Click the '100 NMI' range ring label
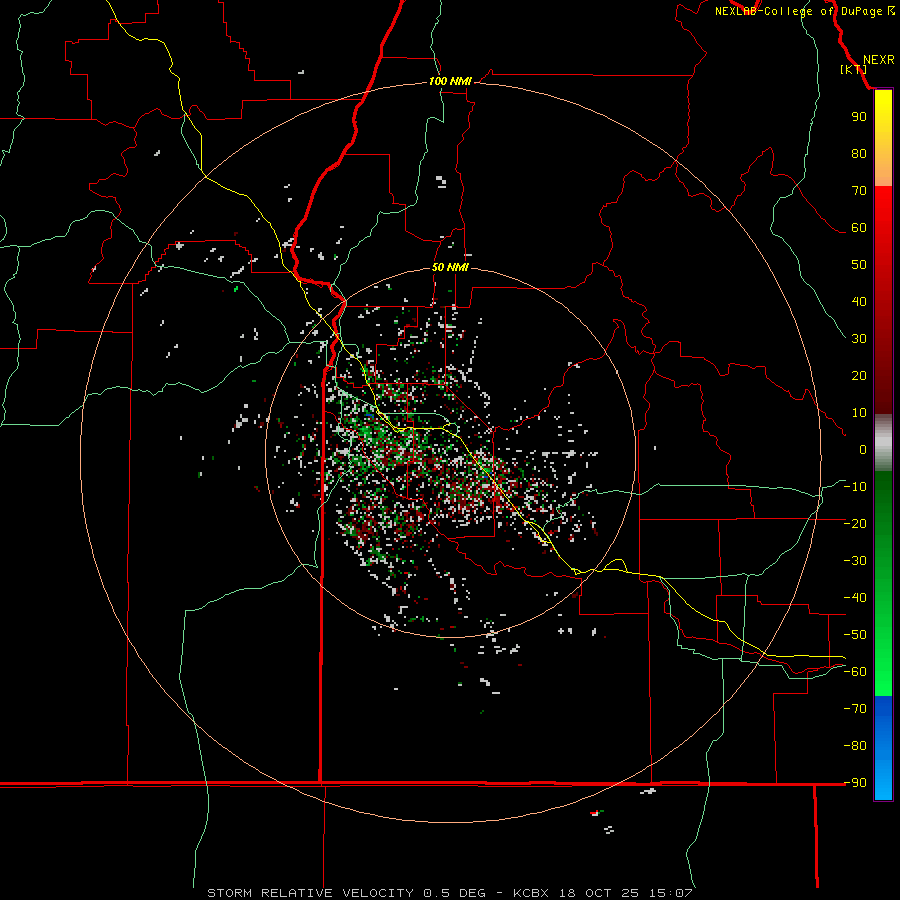Viewport: 900px width, 900px height. coord(450,82)
